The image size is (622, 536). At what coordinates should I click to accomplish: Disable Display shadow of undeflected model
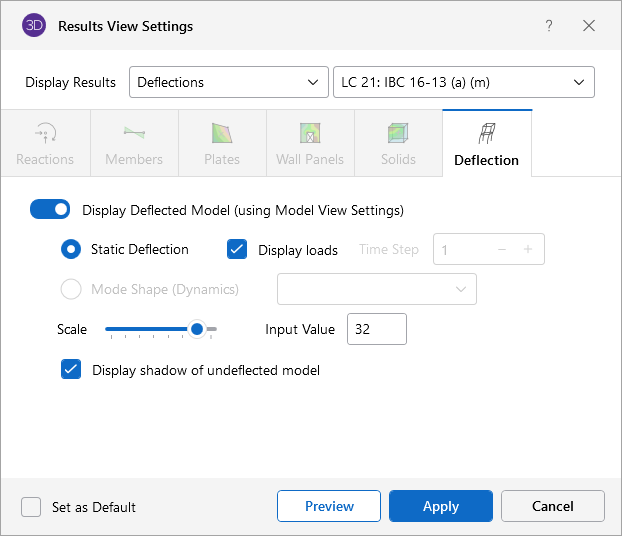tap(71, 369)
